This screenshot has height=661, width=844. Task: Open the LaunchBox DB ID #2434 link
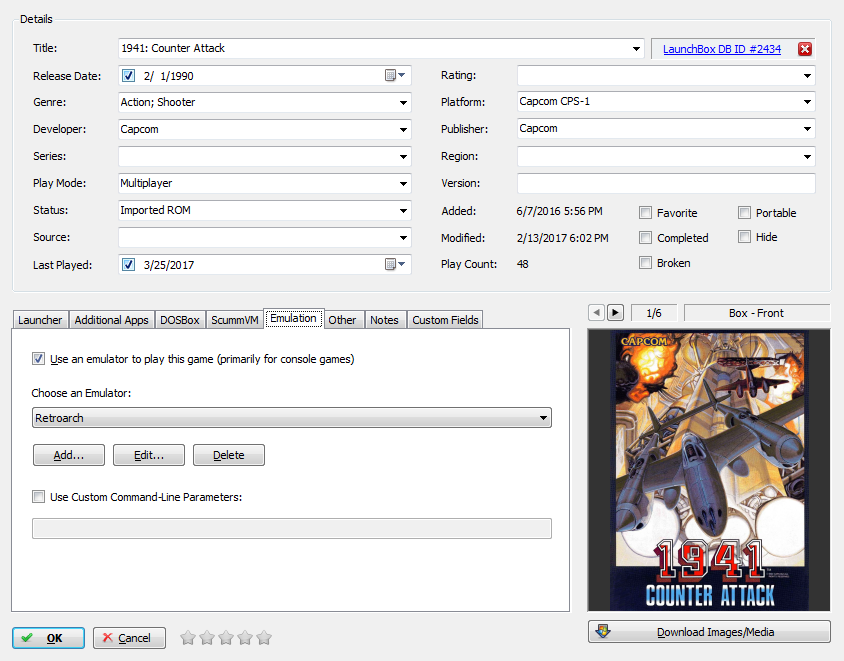point(722,49)
